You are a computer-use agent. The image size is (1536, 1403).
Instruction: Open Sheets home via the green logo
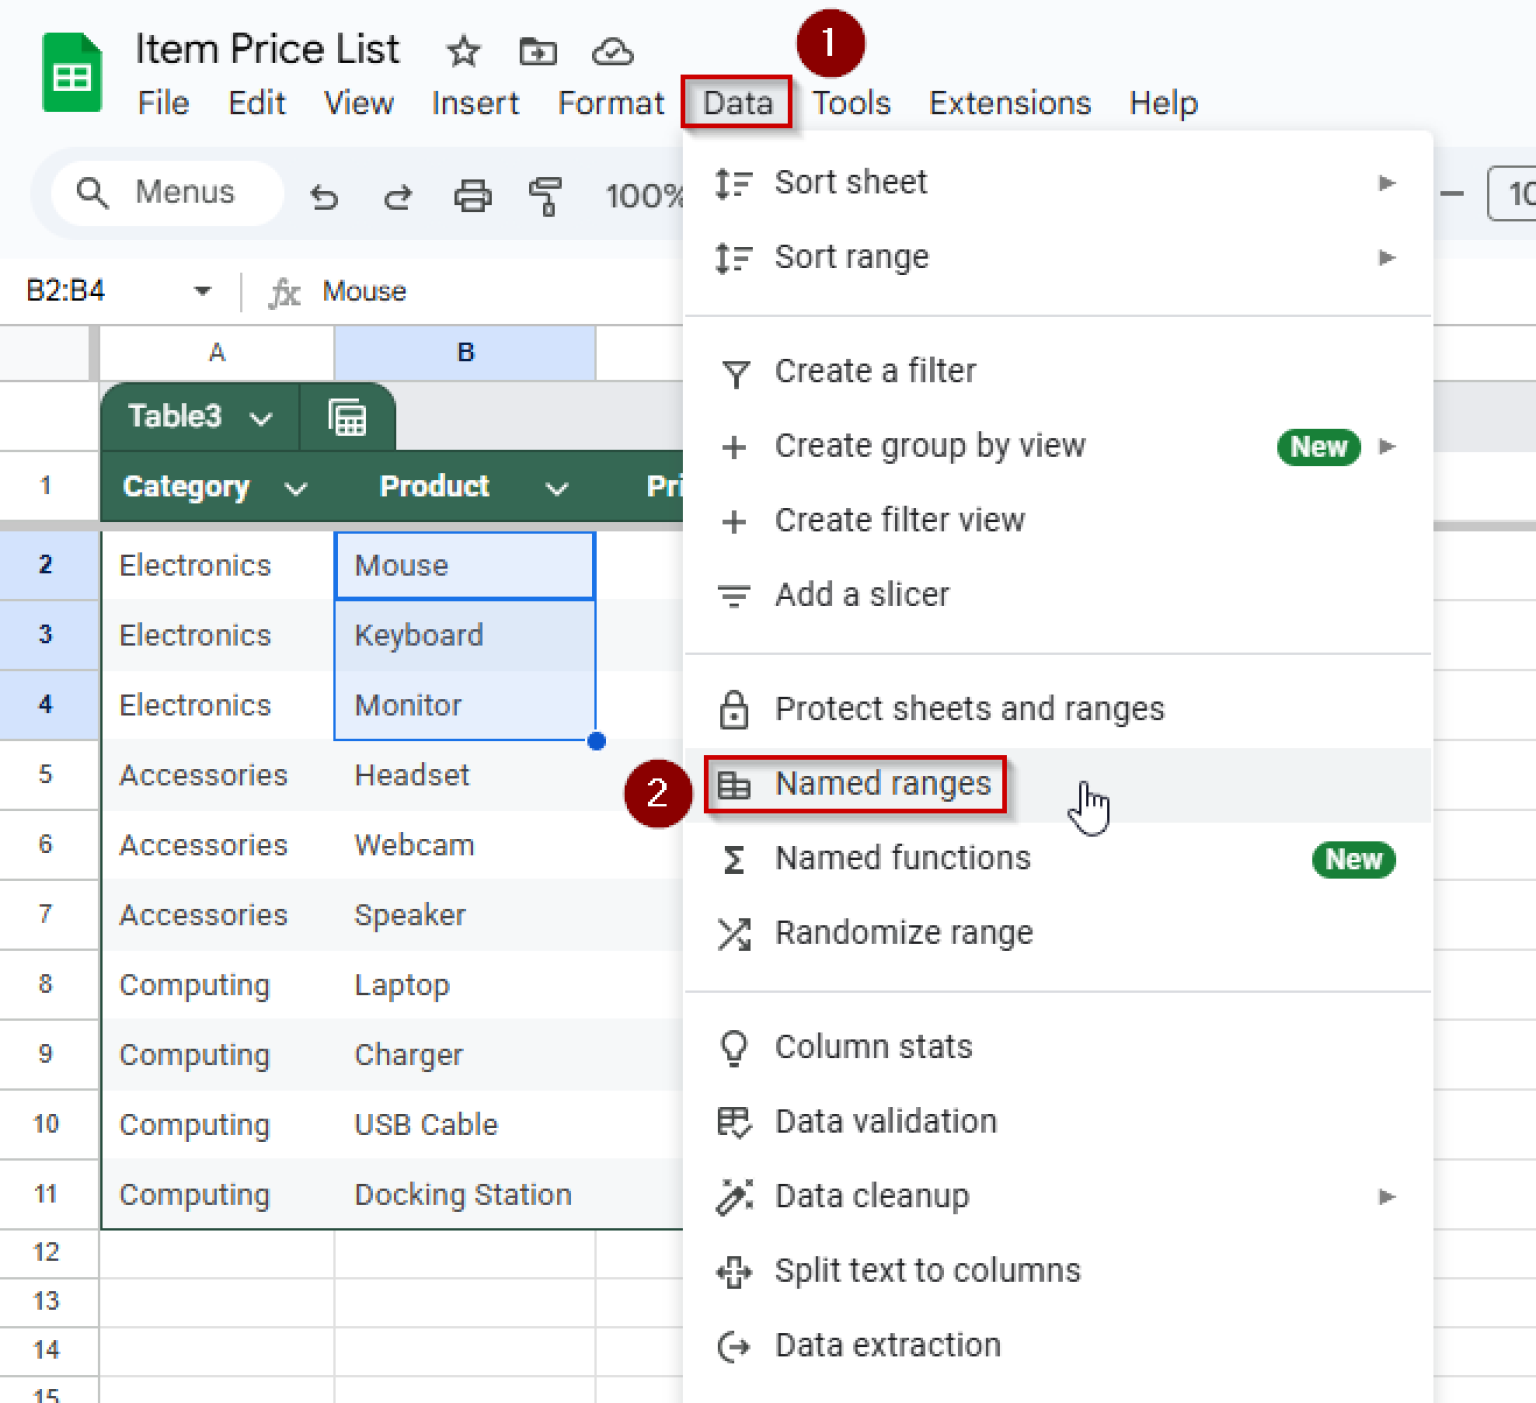[x=71, y=71]
